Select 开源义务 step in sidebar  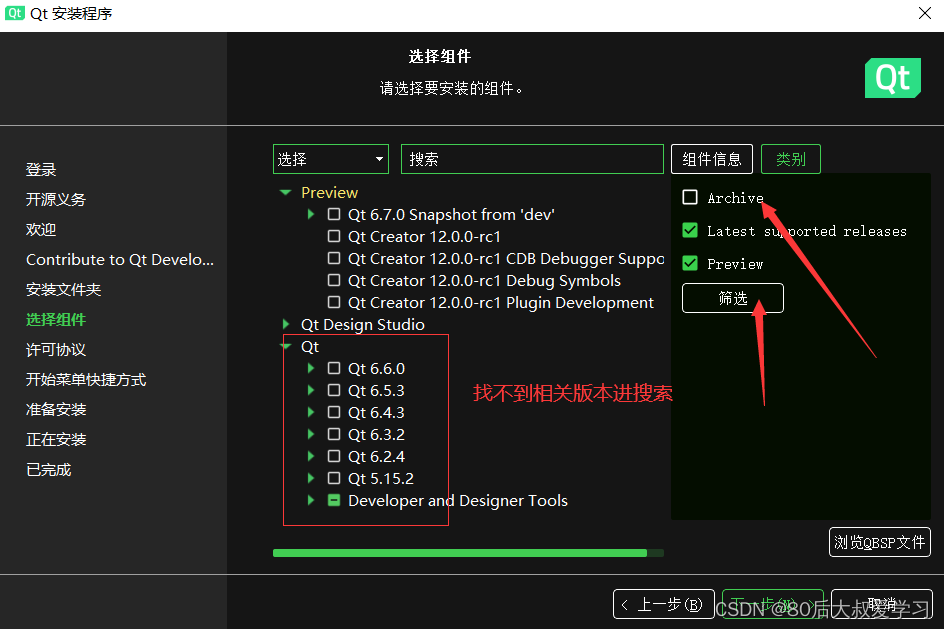pos(56,200)
